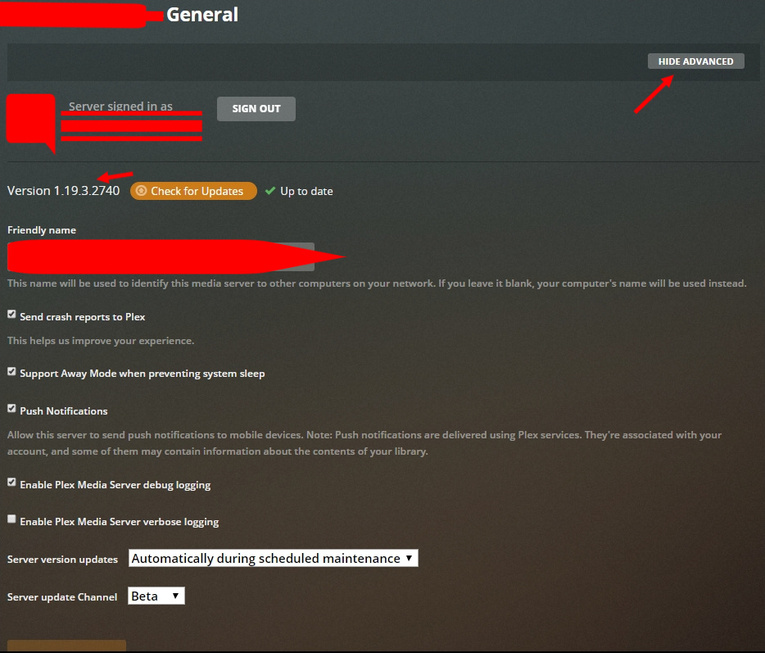Click the Hide Advanced button

coord(696,61)
